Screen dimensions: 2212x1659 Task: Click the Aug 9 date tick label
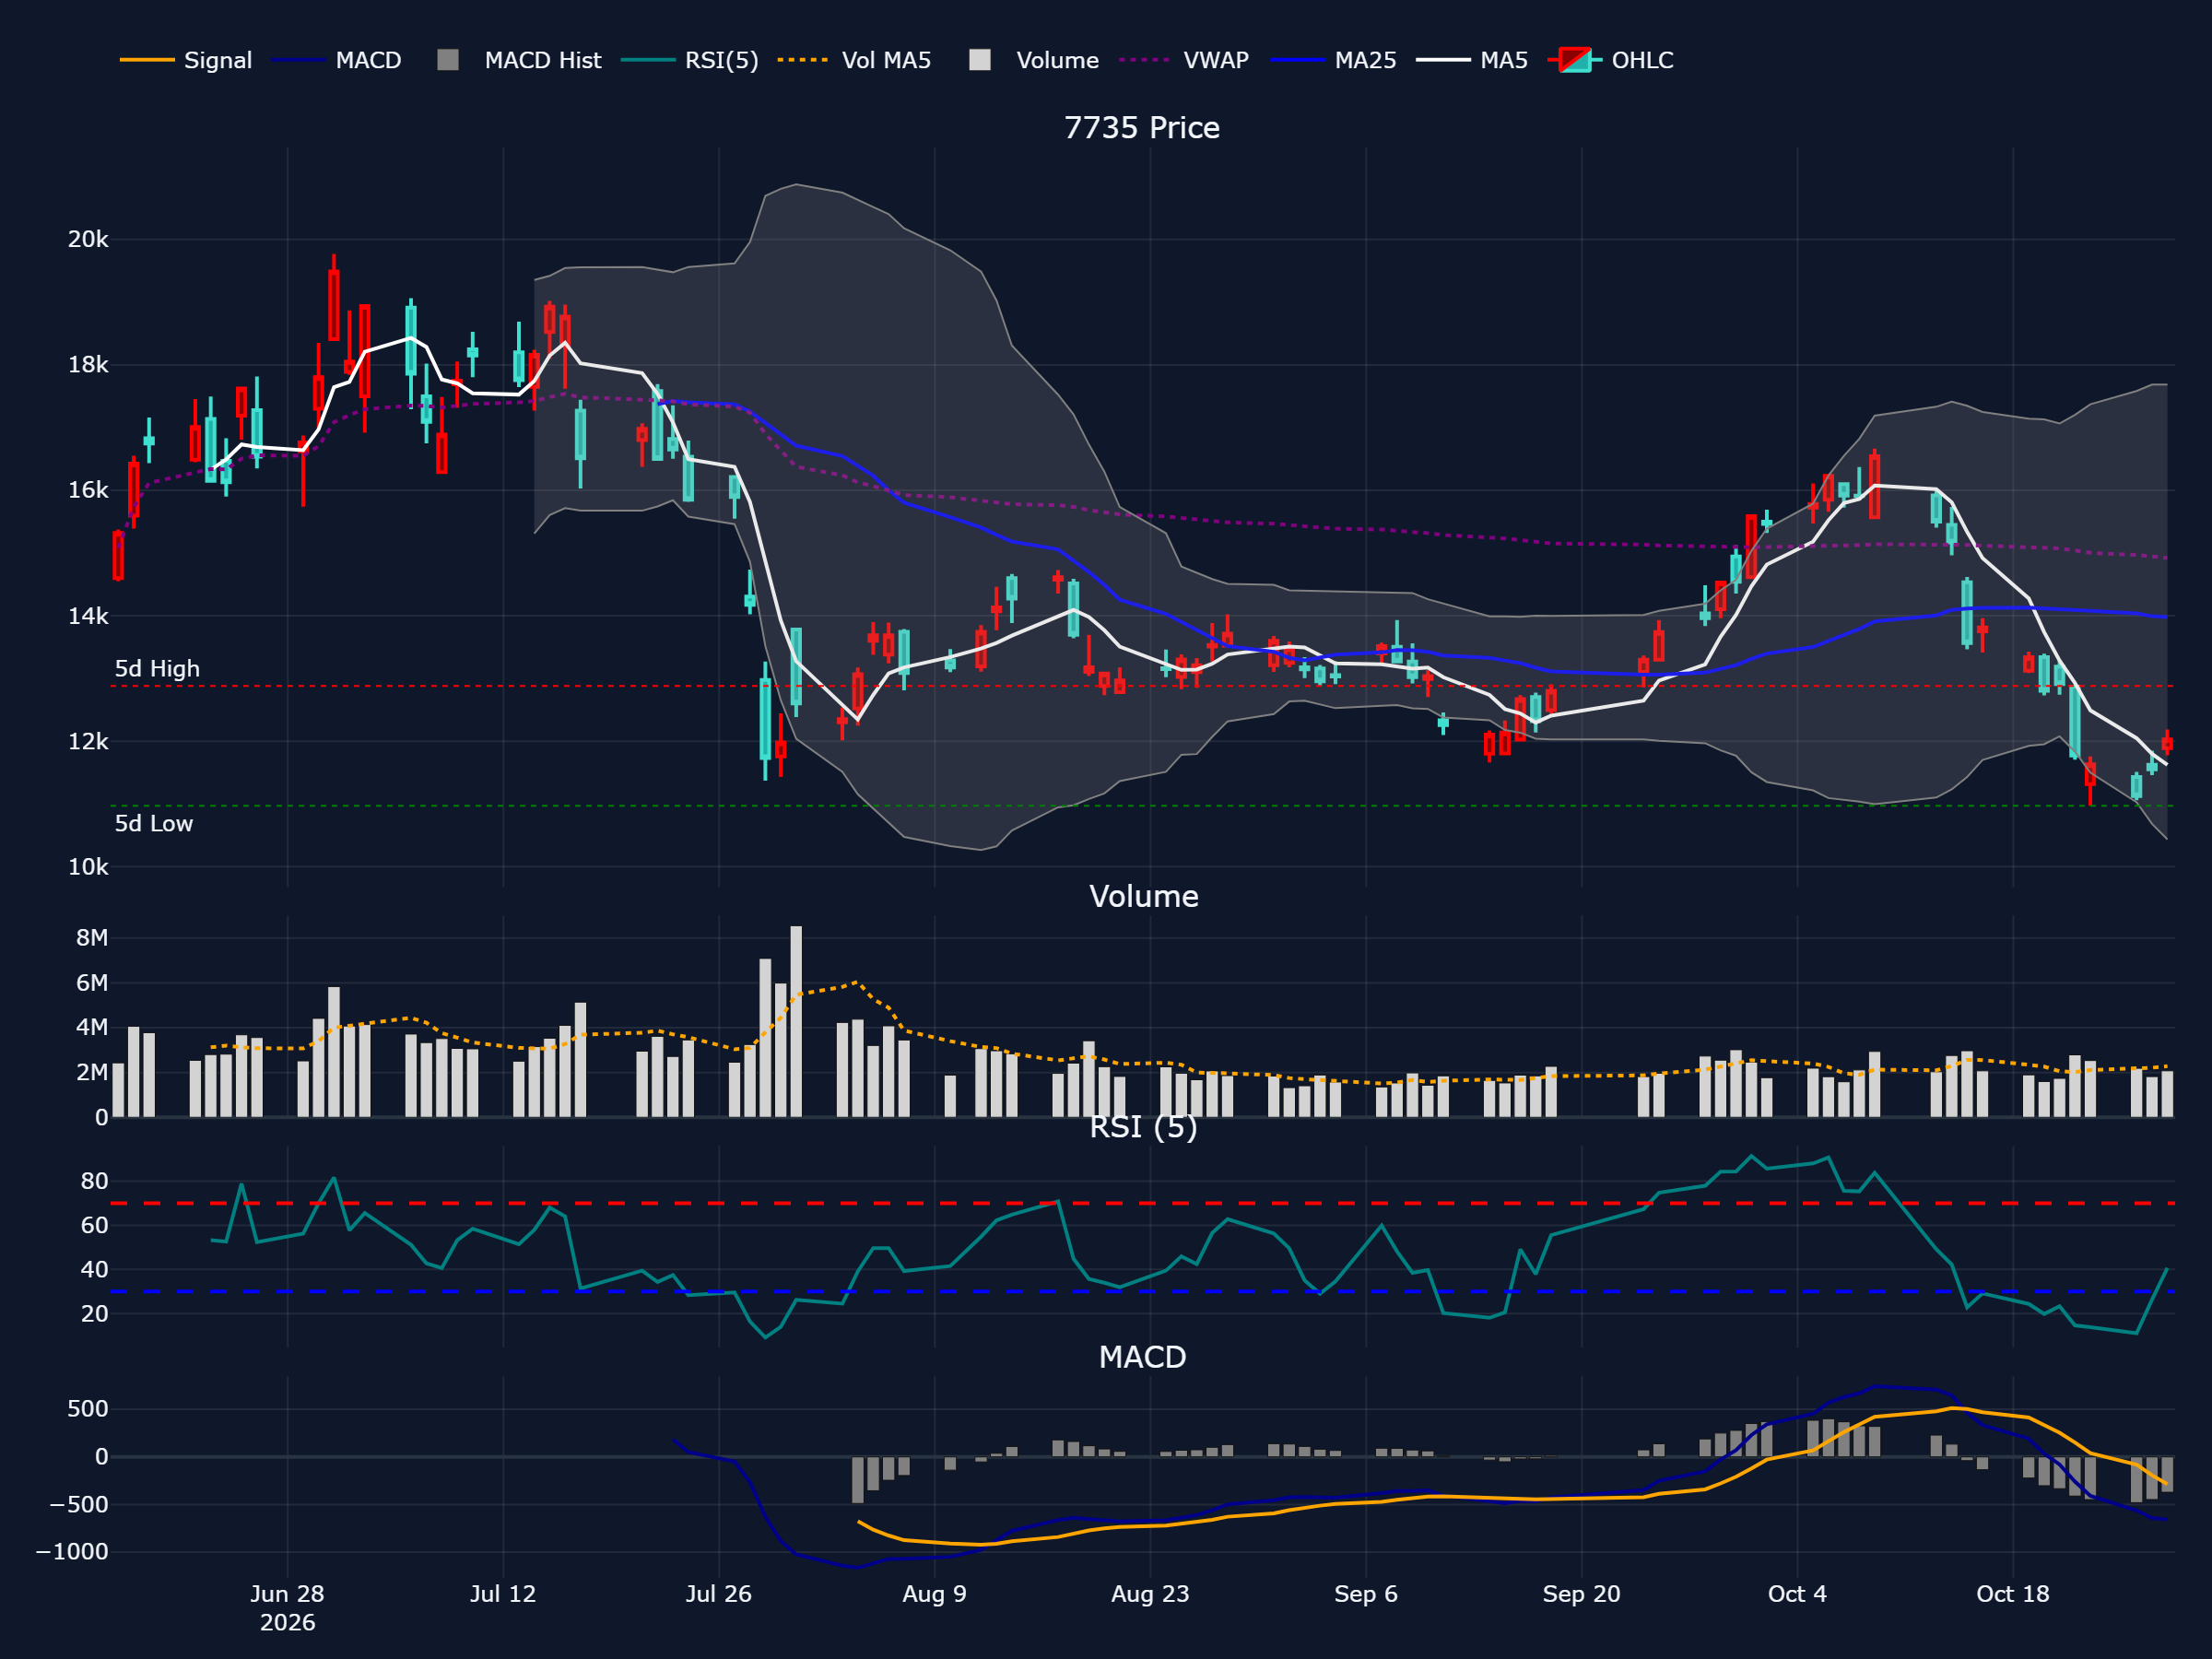[934, 1594]
